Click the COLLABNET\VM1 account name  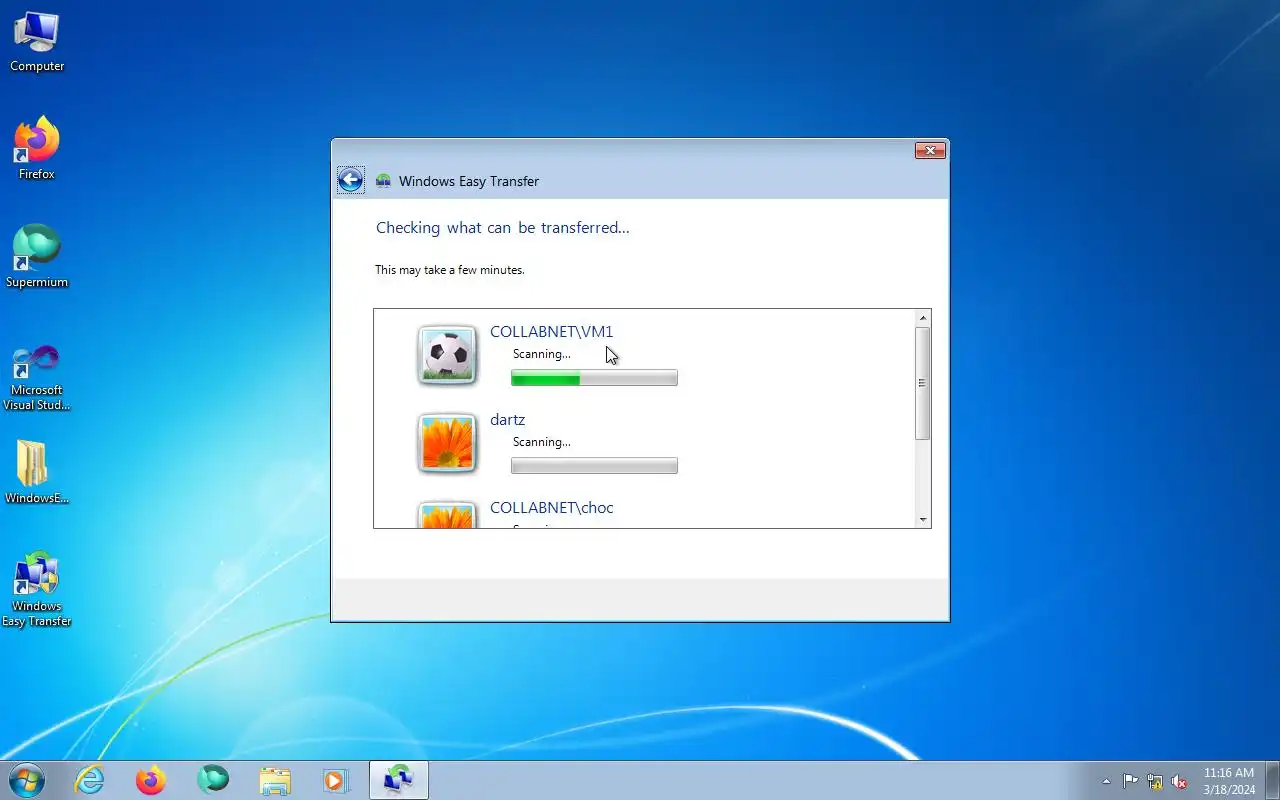coord(551,332)
